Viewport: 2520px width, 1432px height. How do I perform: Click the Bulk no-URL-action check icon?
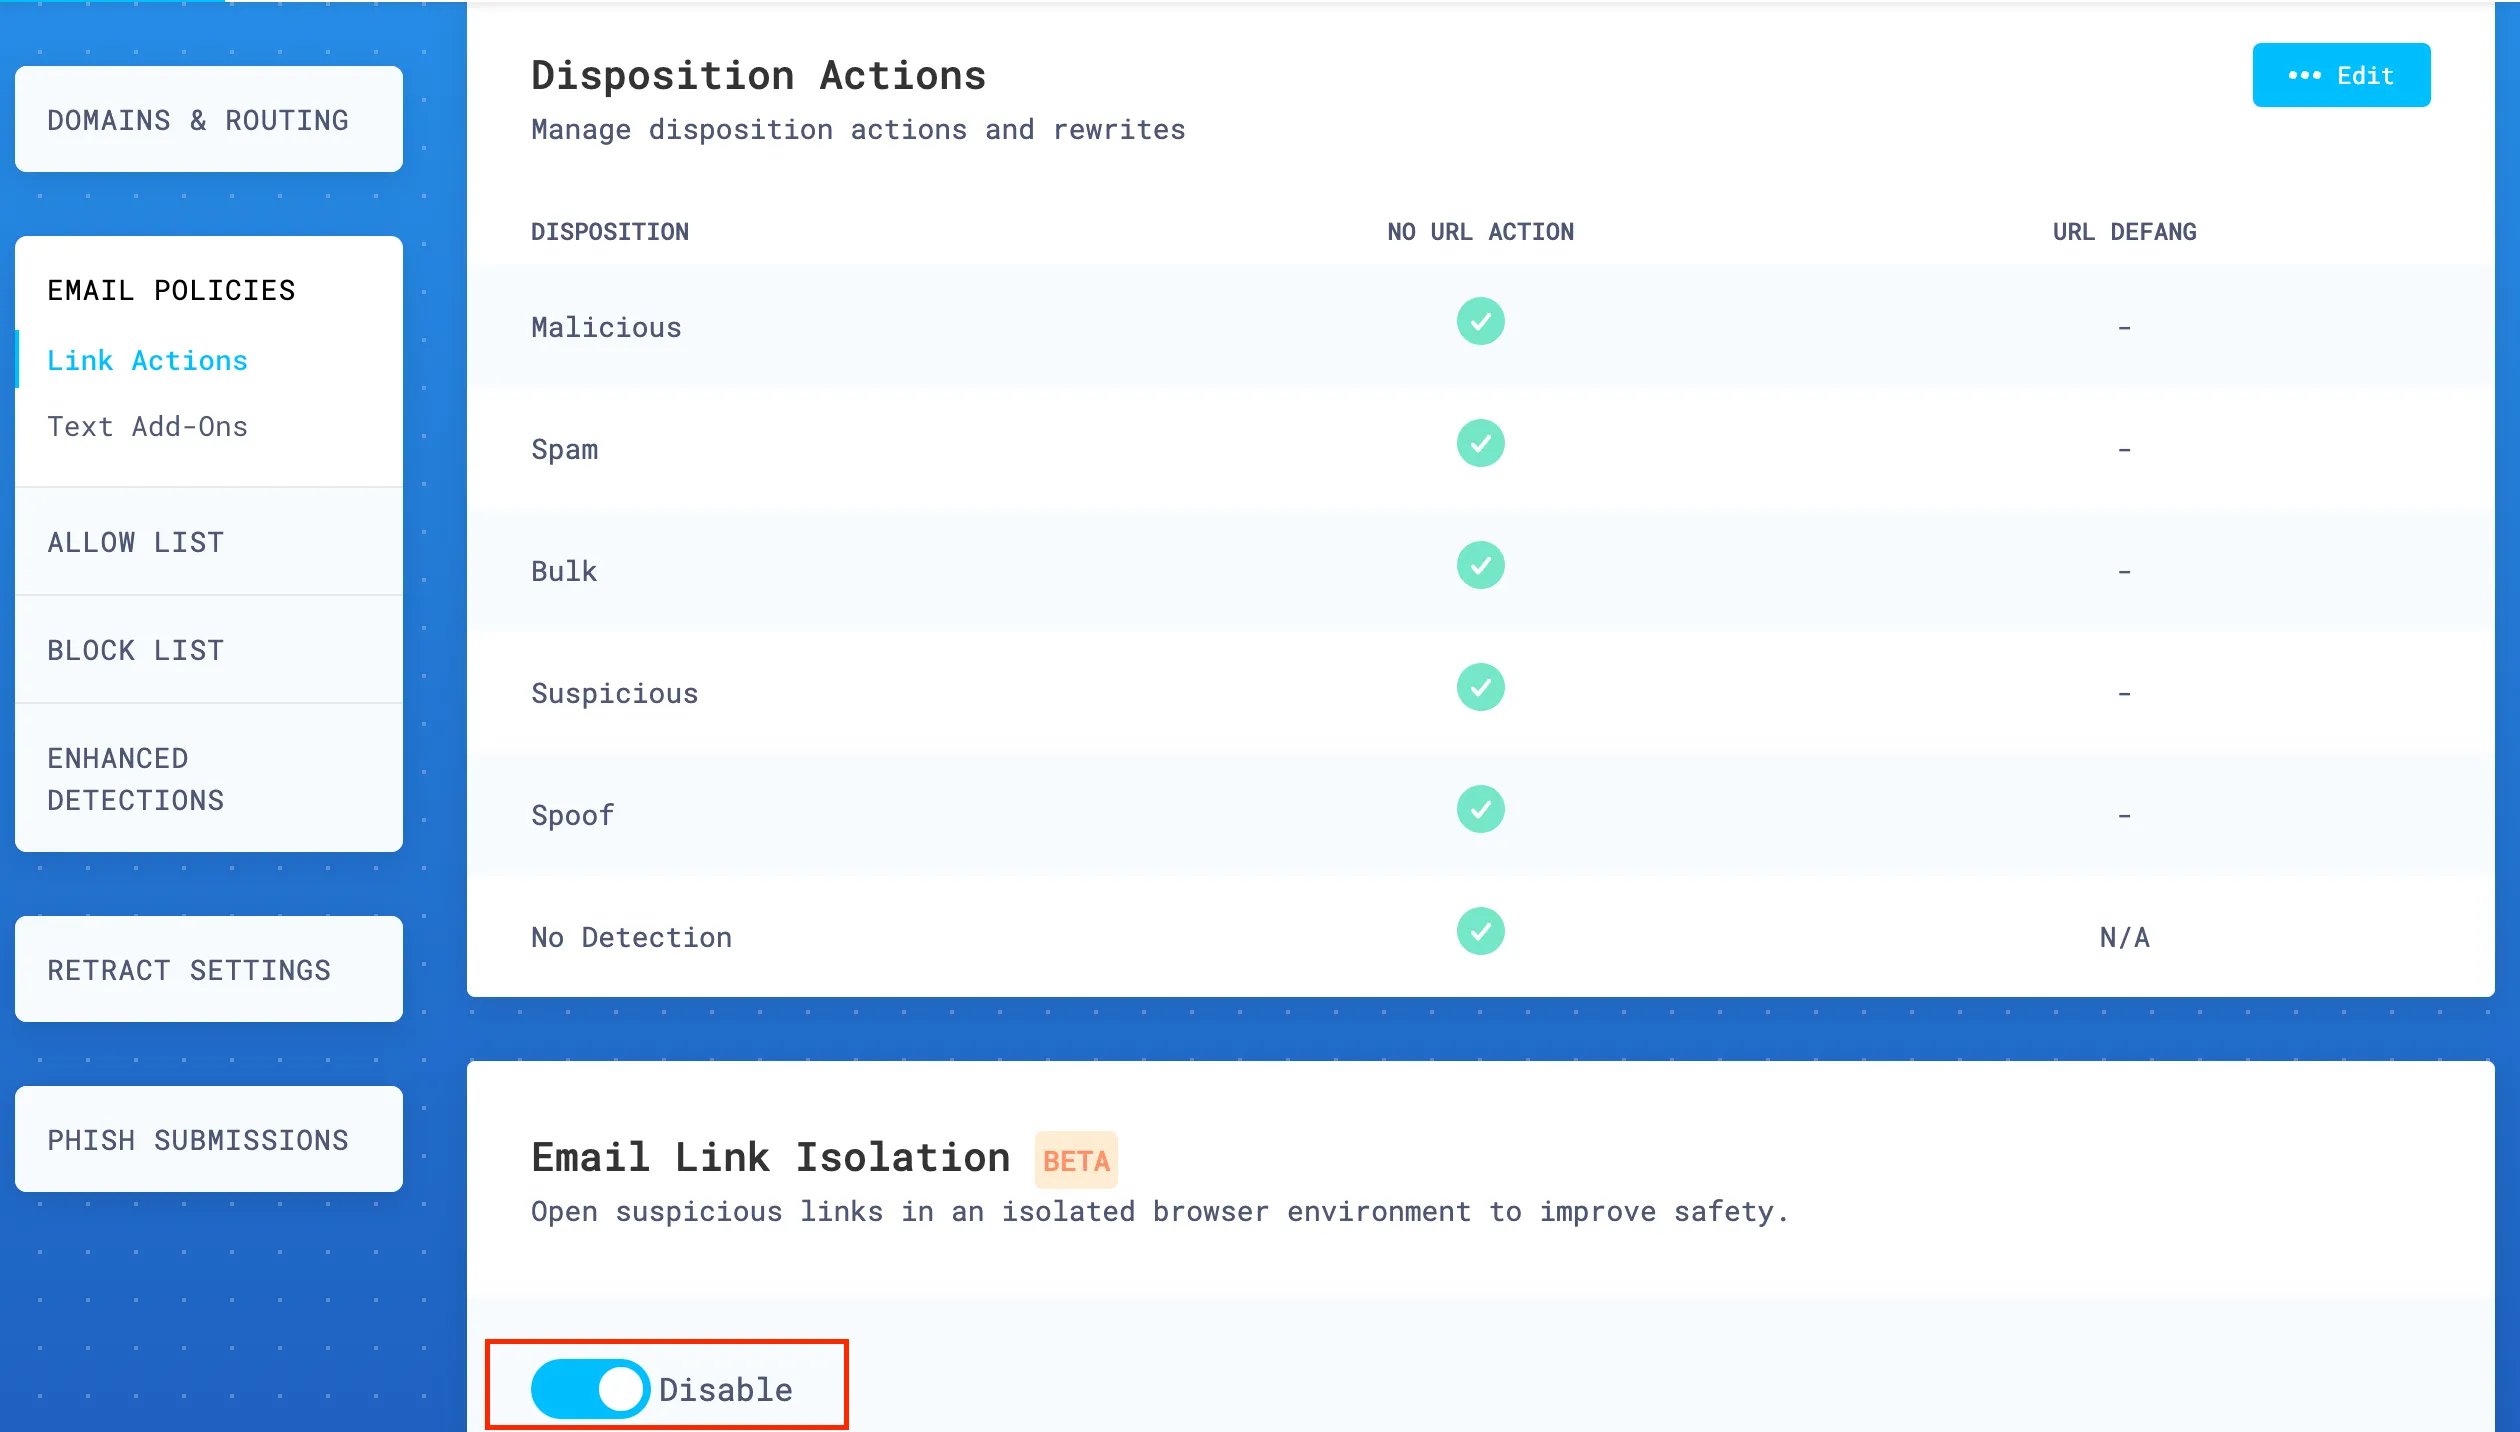coord(1481,564)
